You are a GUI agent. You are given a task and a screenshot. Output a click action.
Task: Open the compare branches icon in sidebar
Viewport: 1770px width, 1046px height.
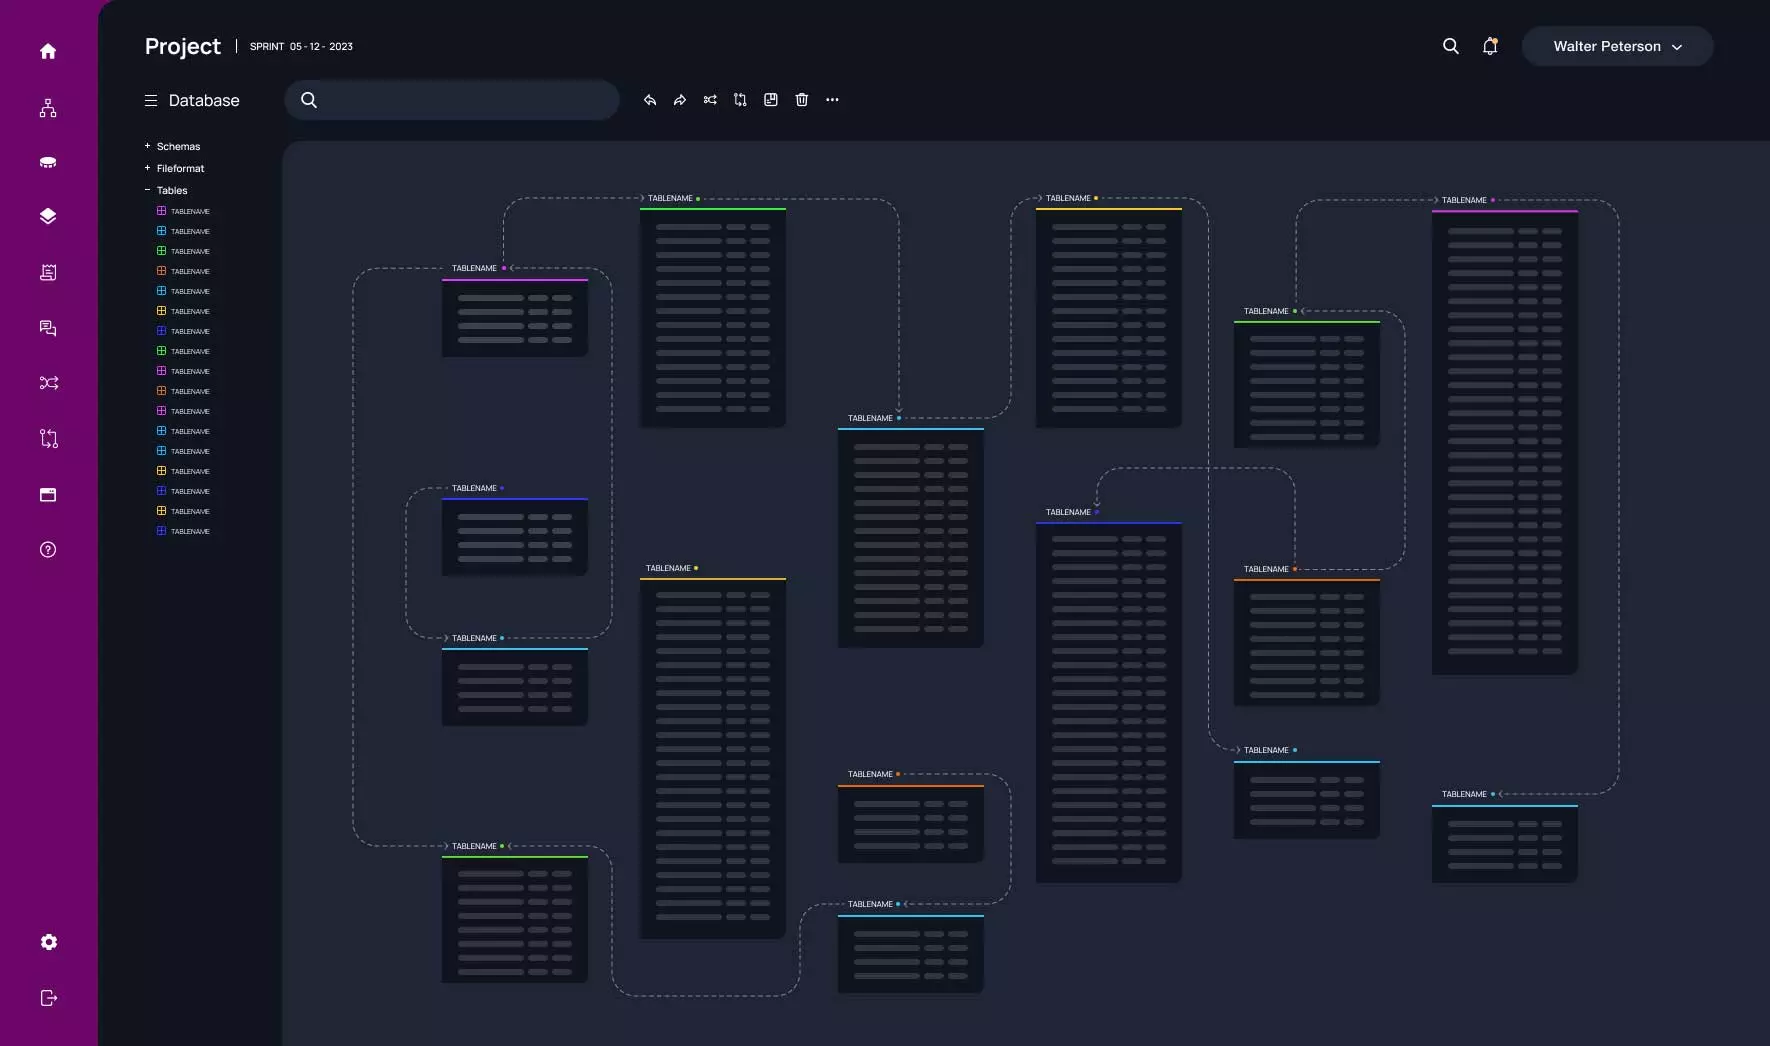[48, 438]
